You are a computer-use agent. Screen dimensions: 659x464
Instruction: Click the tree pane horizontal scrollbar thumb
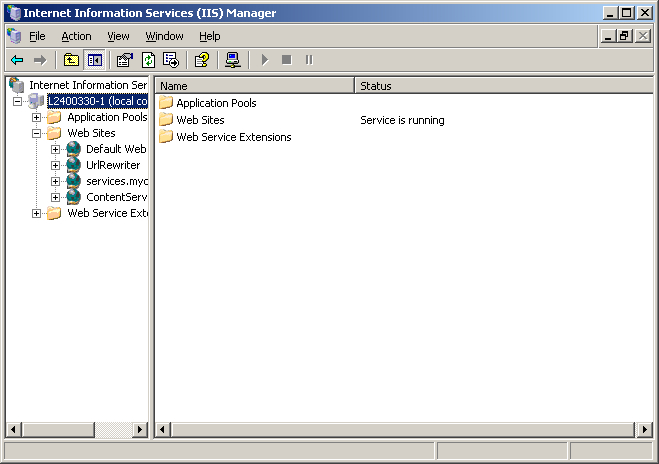[x=58, y=430]
